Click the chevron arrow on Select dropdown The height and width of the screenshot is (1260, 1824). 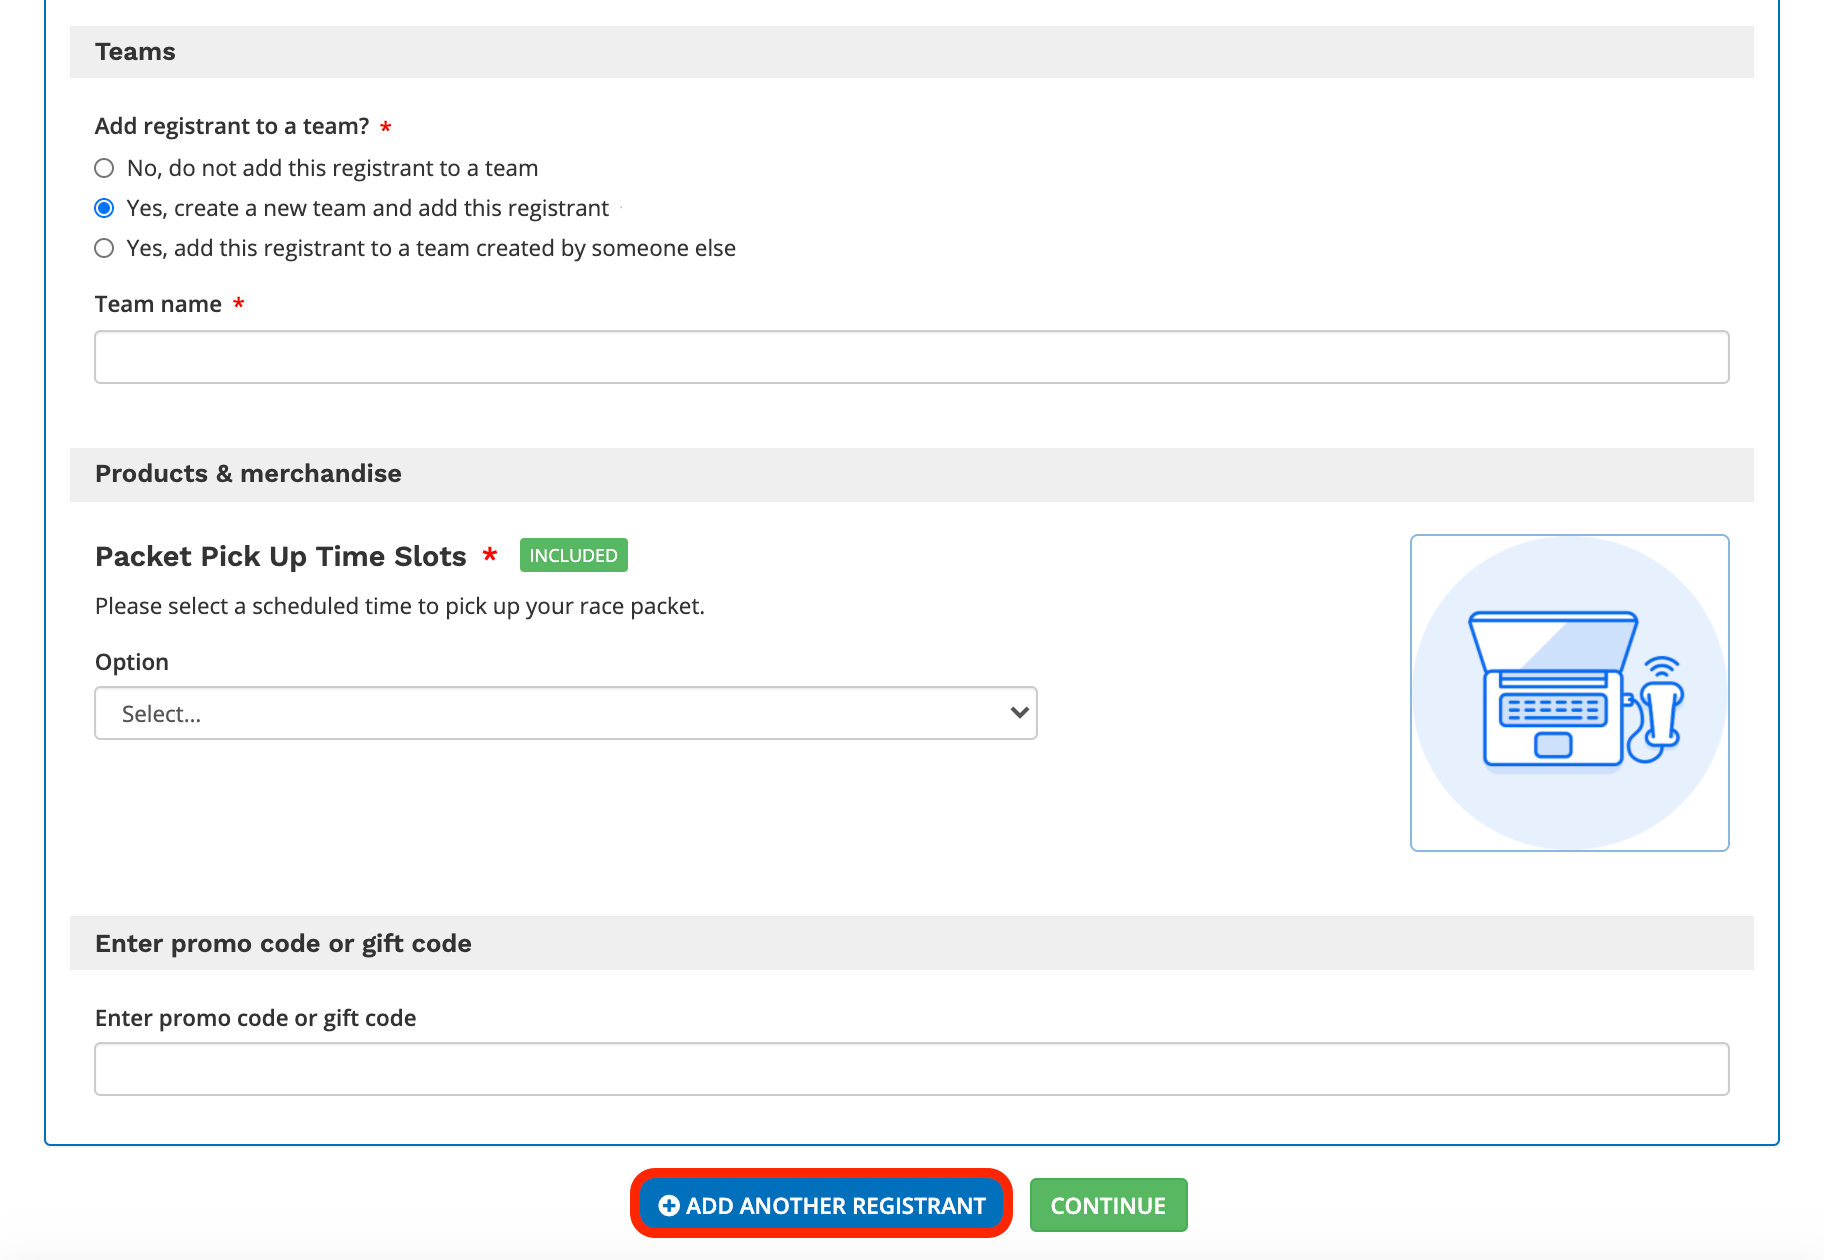click(x=1019, y=713)
